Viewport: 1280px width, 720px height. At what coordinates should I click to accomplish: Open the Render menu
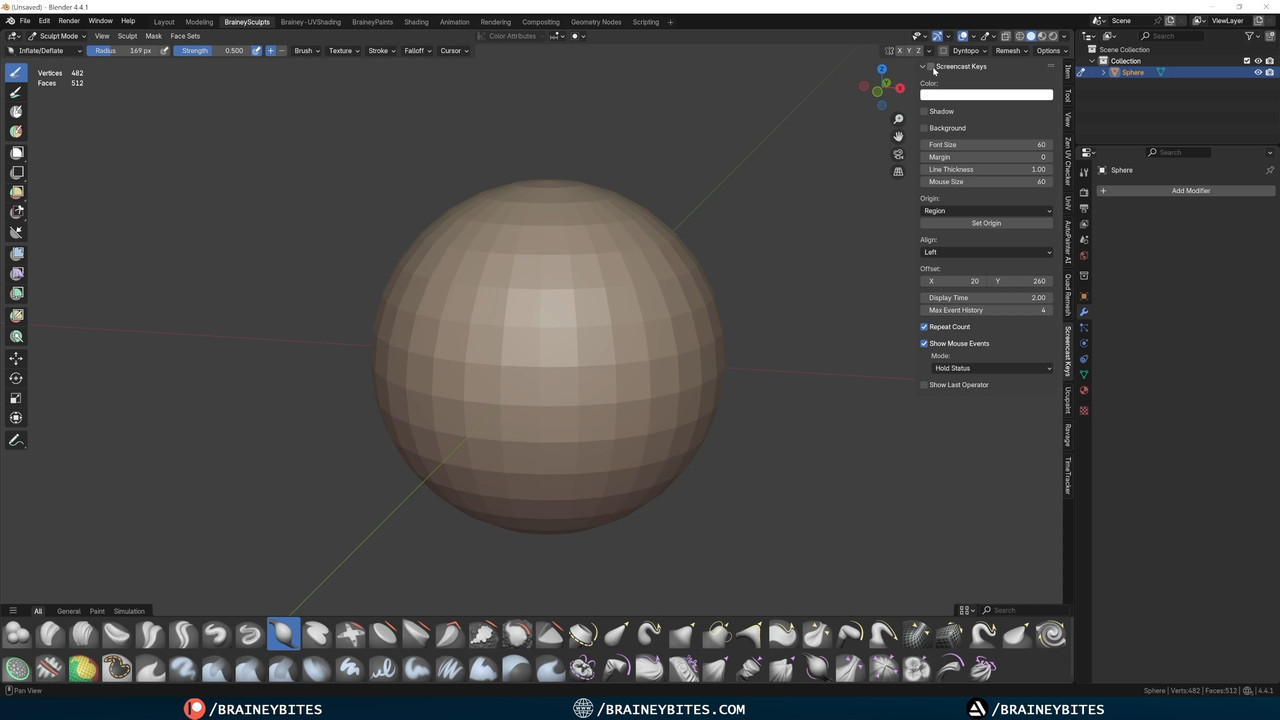[69, 21]
